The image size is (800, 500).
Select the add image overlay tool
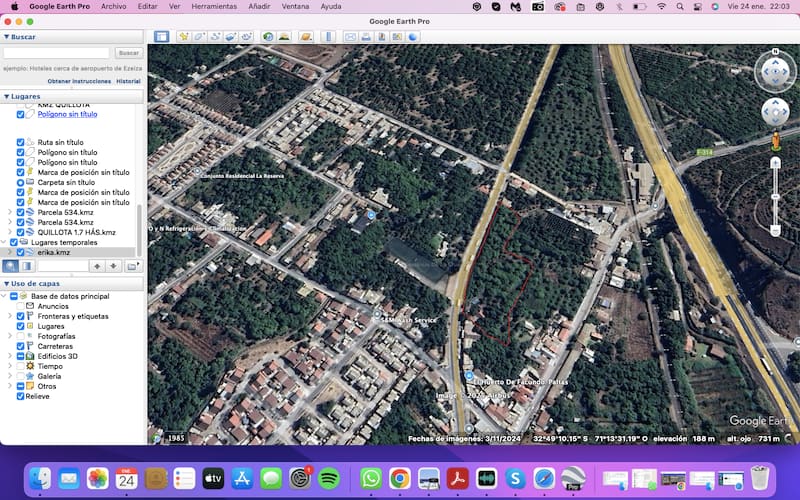coord(231,37)
